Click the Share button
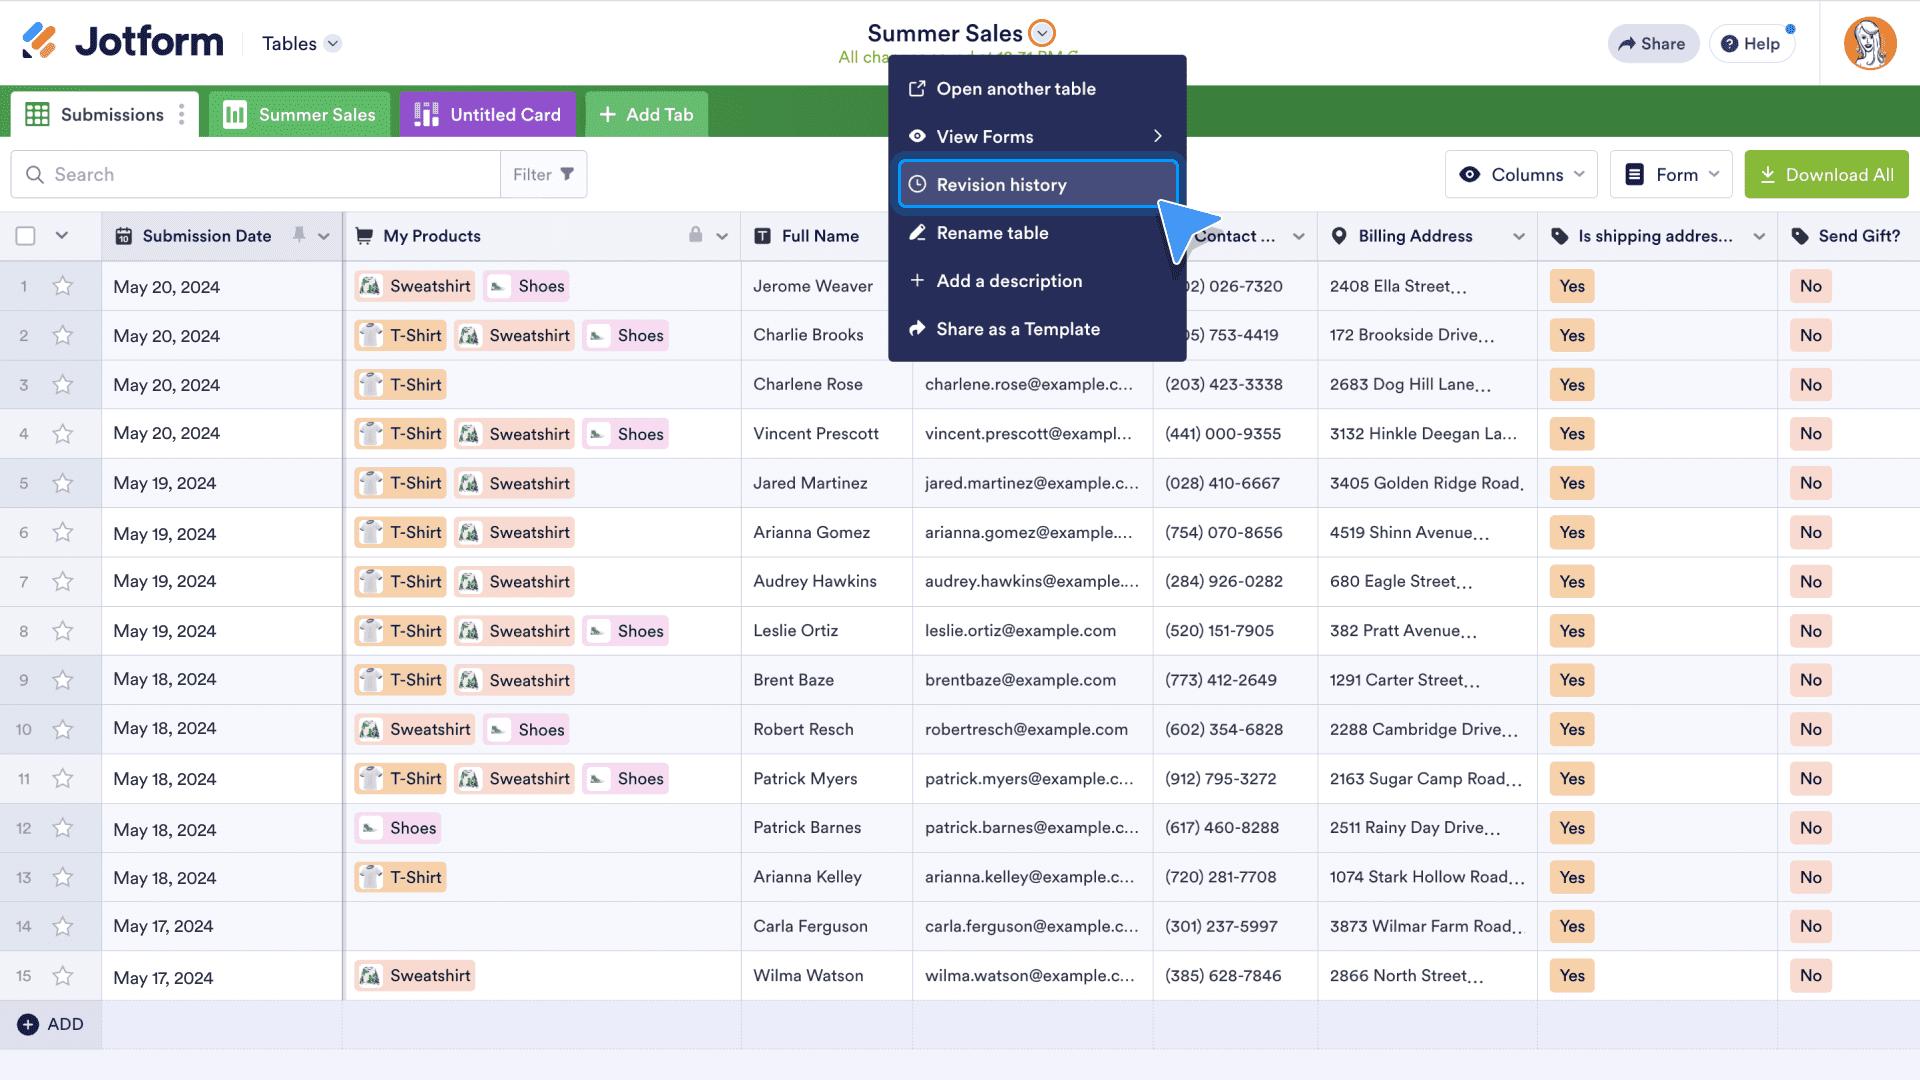Screen dimensions: 1920x1080 1652,43
